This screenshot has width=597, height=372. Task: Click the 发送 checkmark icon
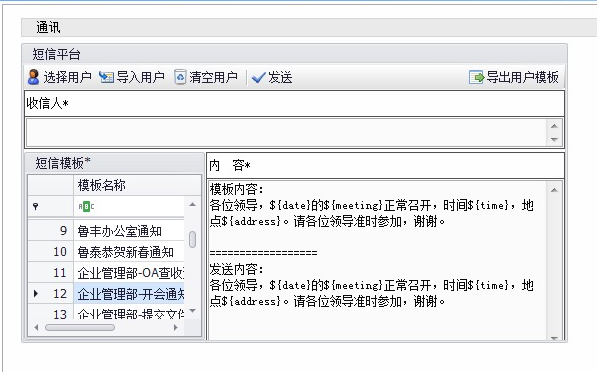click(259, 78)
